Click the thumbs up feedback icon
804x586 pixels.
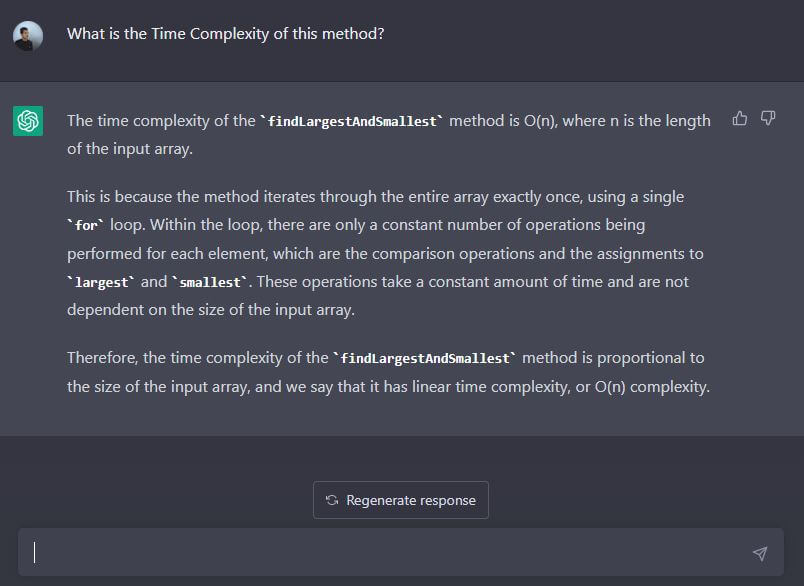point(740,119)
